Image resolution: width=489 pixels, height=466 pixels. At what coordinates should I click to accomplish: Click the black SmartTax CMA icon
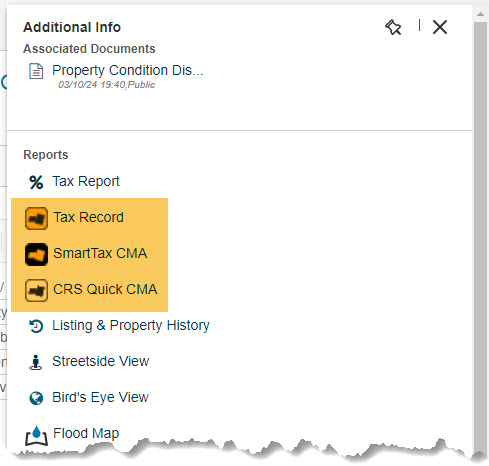tap(36, 254)
